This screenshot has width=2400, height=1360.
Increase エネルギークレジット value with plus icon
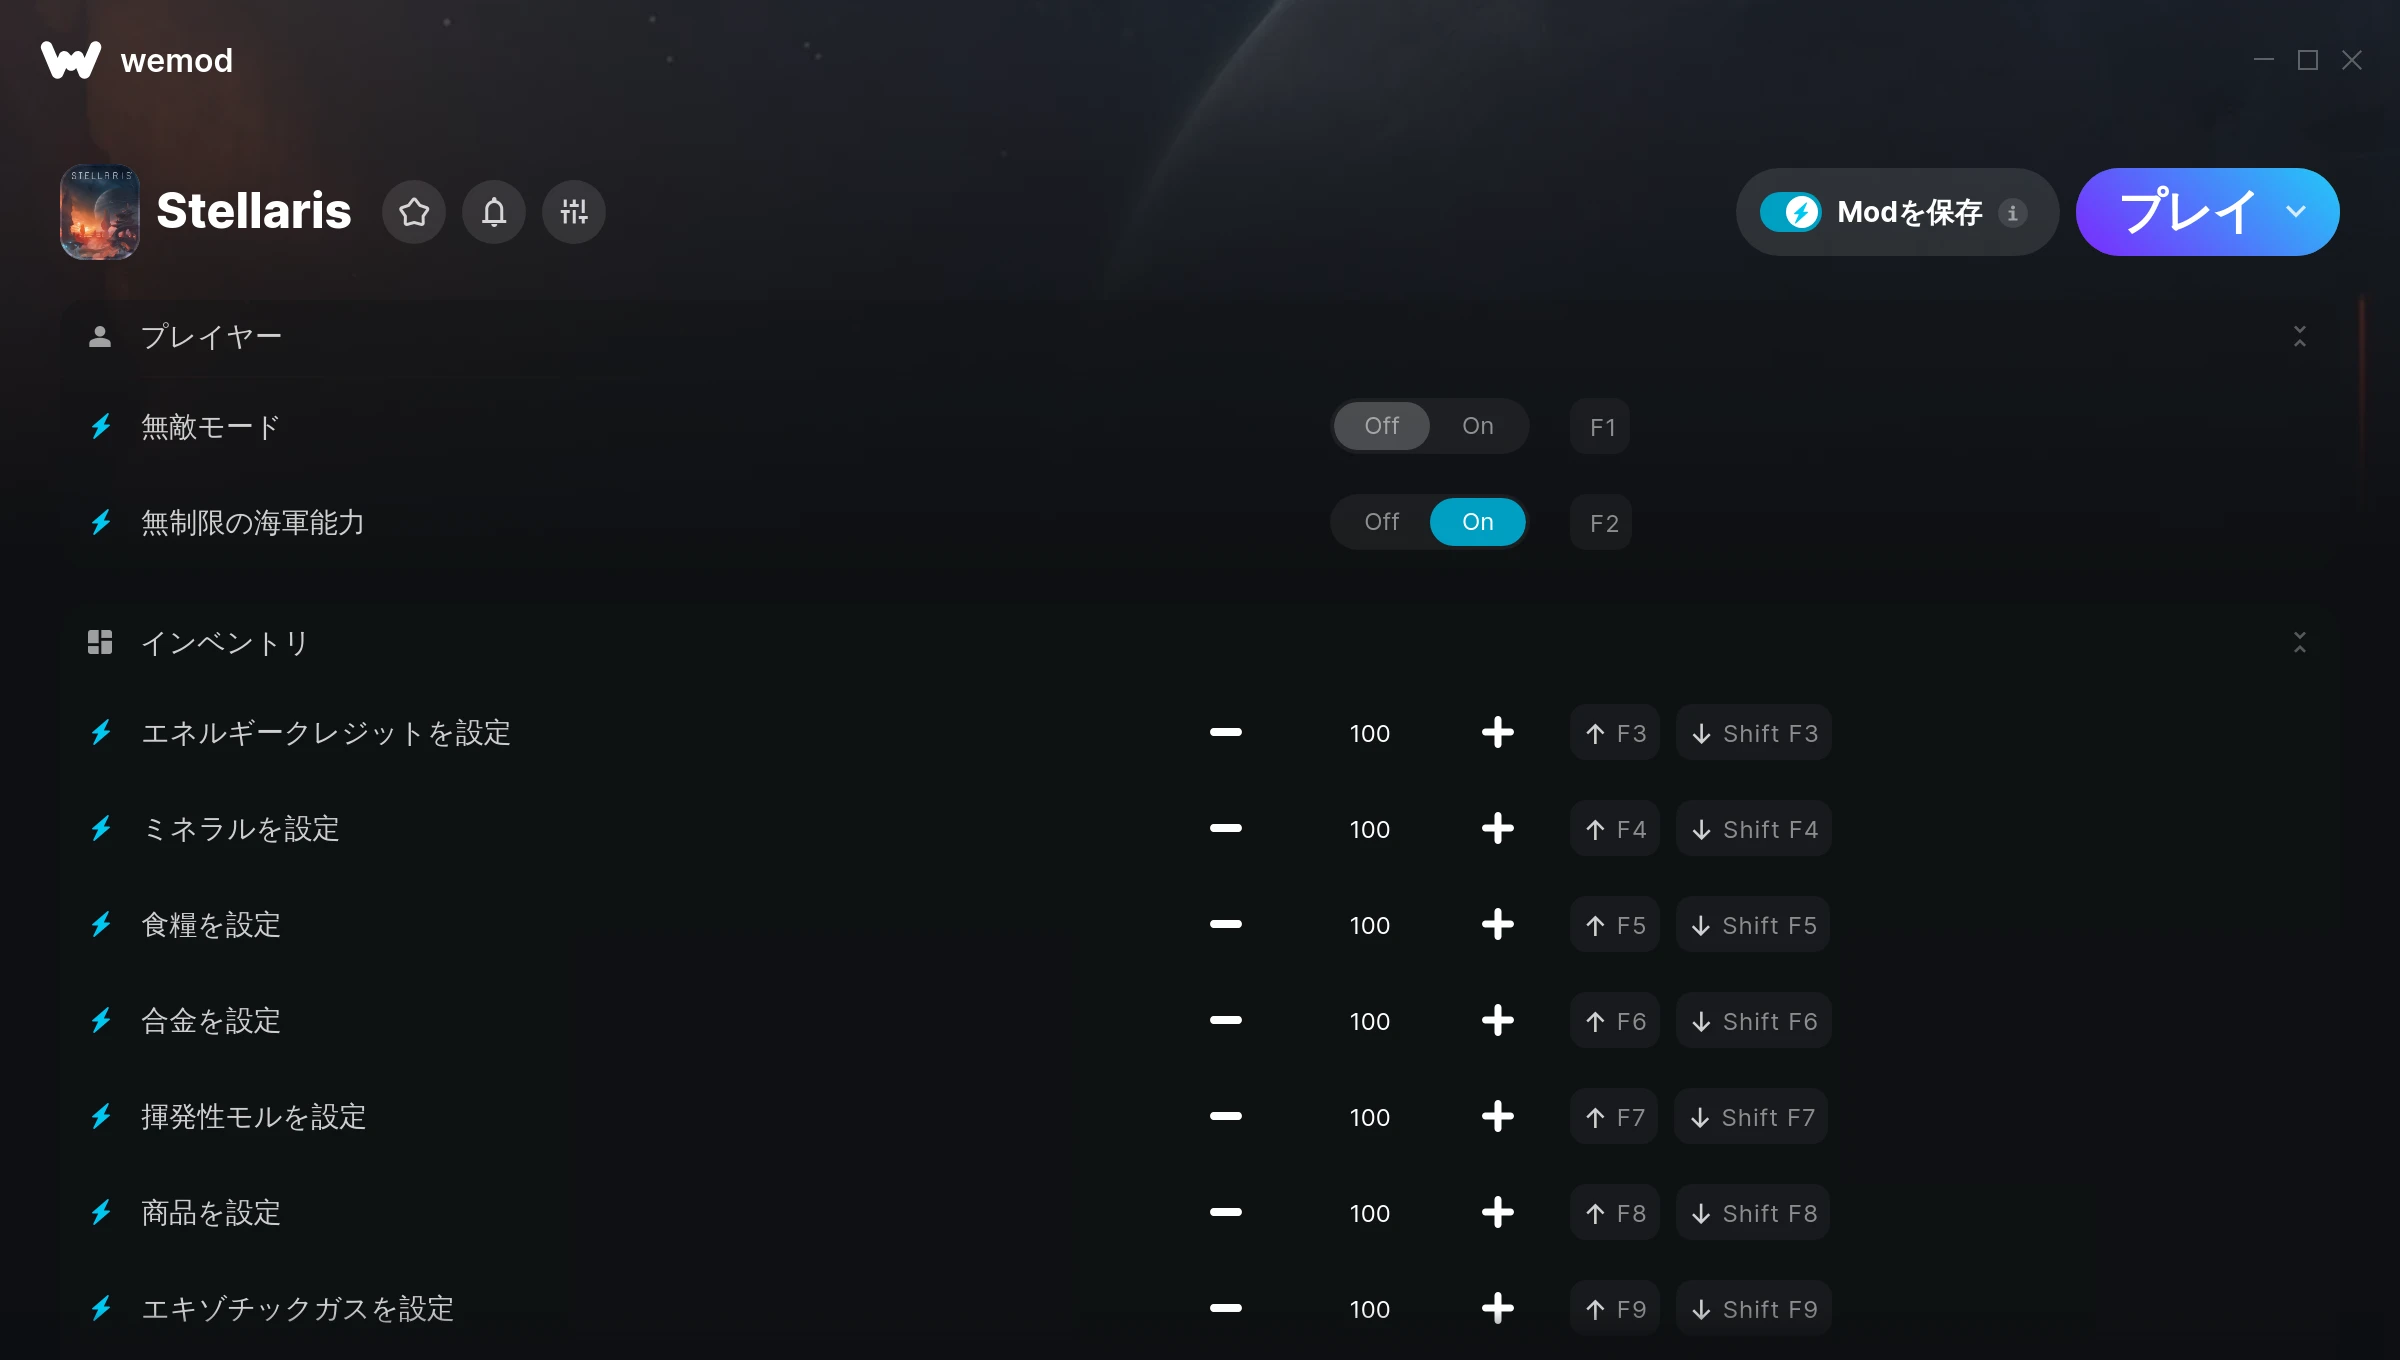tap(1497, 733)
